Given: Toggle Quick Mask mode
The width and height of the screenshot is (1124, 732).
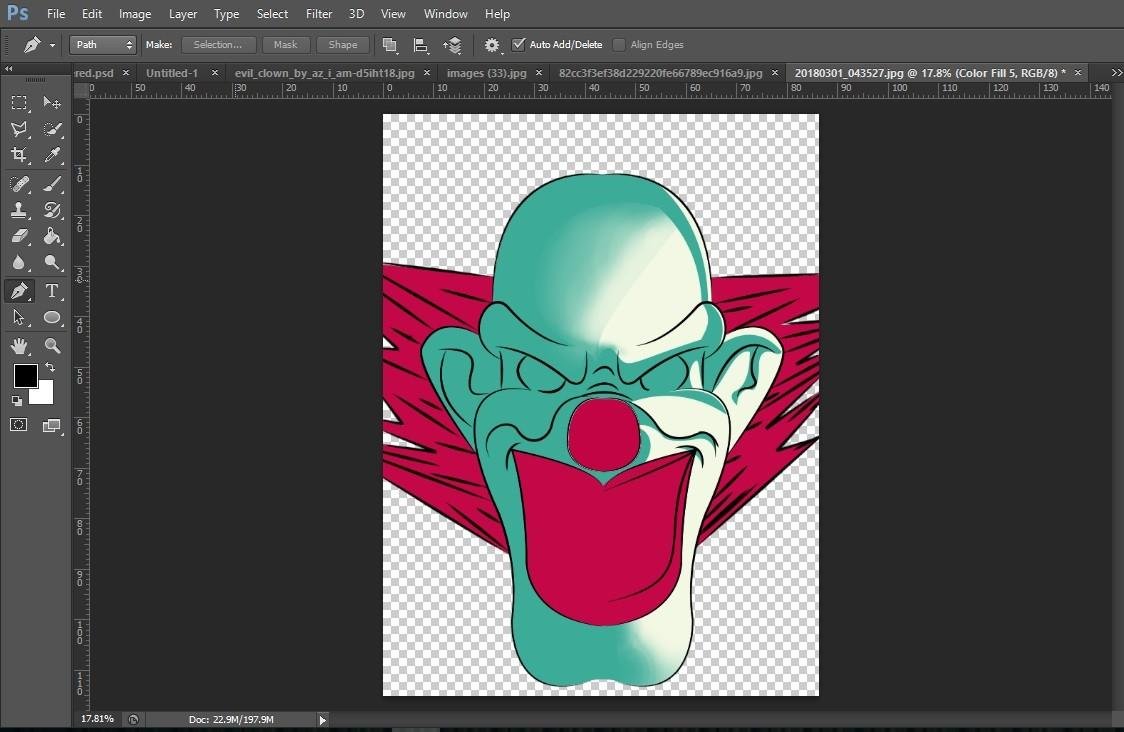Looking at the screenshot, I should click(x=19, y=425).
